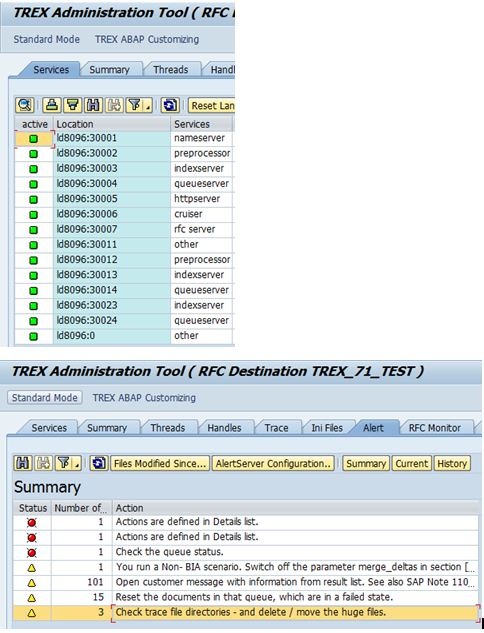
Task: Click the Location column header
Action: 112,124
